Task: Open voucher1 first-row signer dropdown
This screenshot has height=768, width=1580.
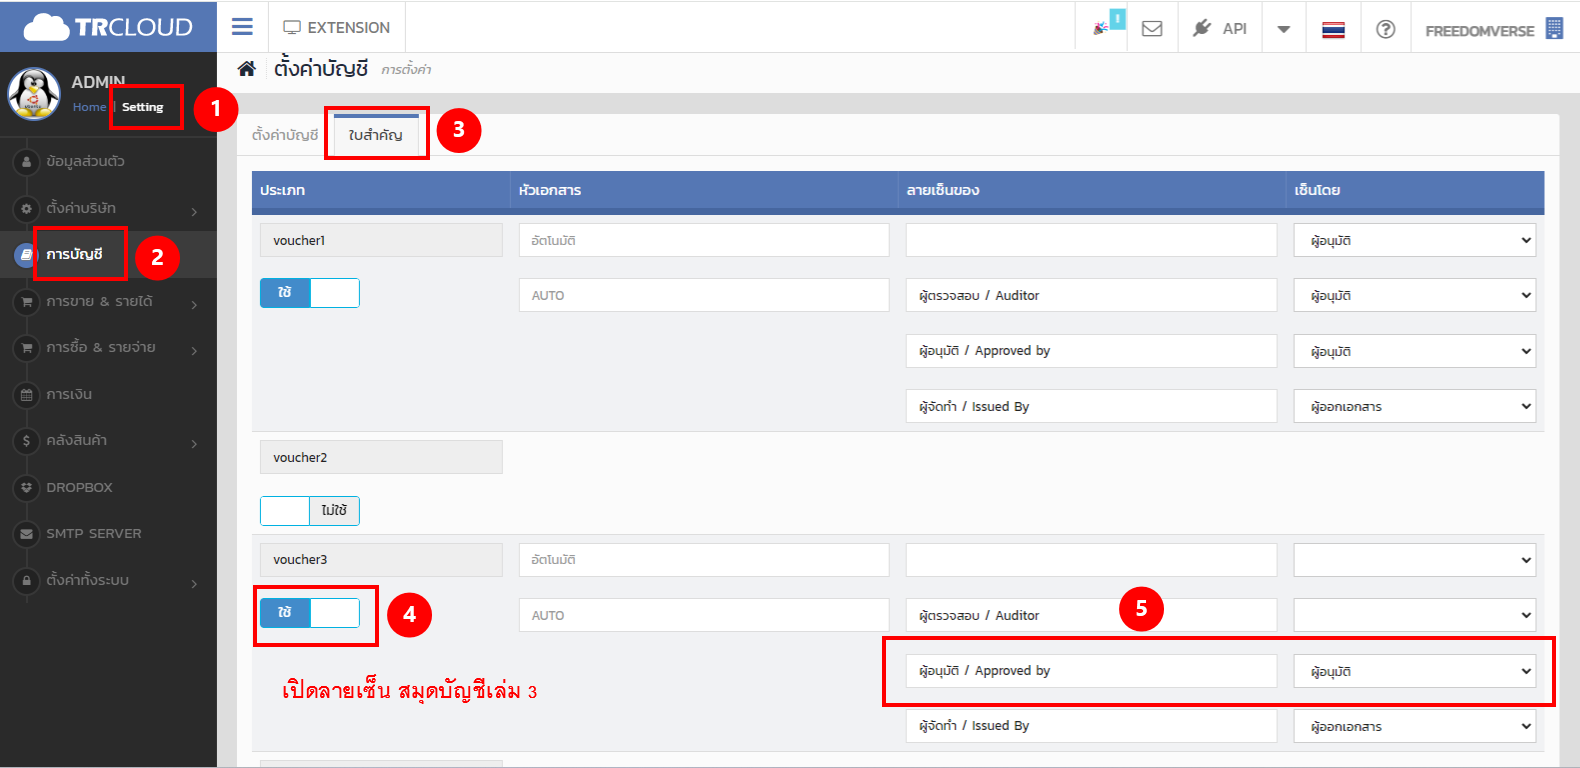Action: coord(1415,240)
